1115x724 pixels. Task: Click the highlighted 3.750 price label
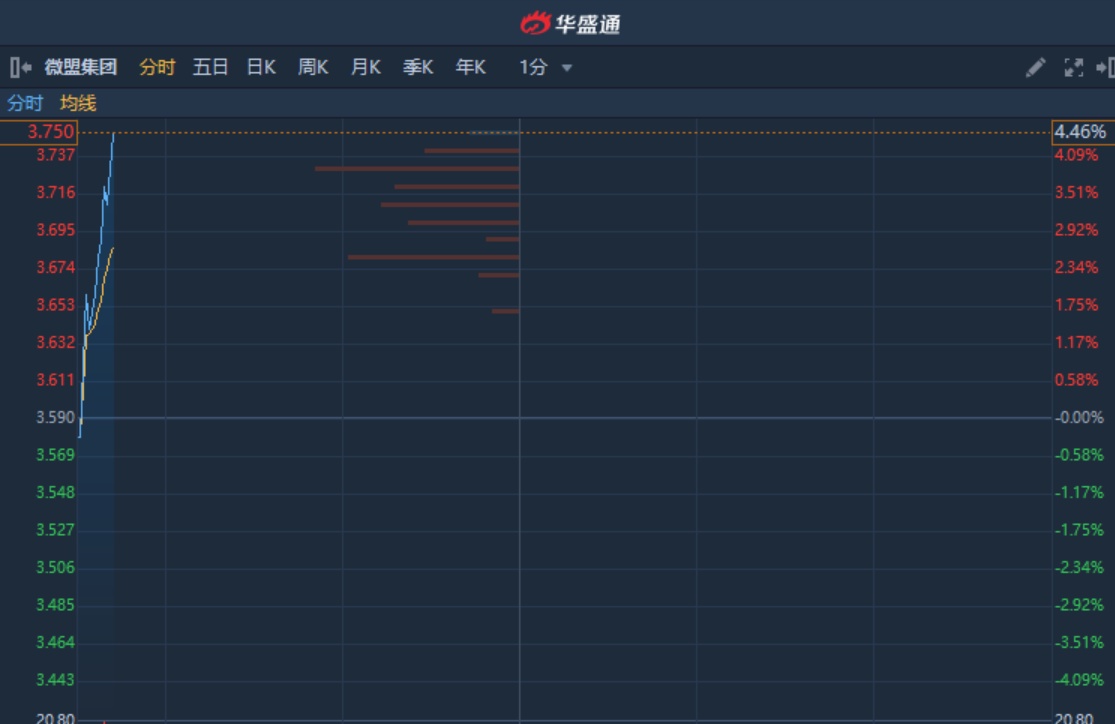coord(39,132)
